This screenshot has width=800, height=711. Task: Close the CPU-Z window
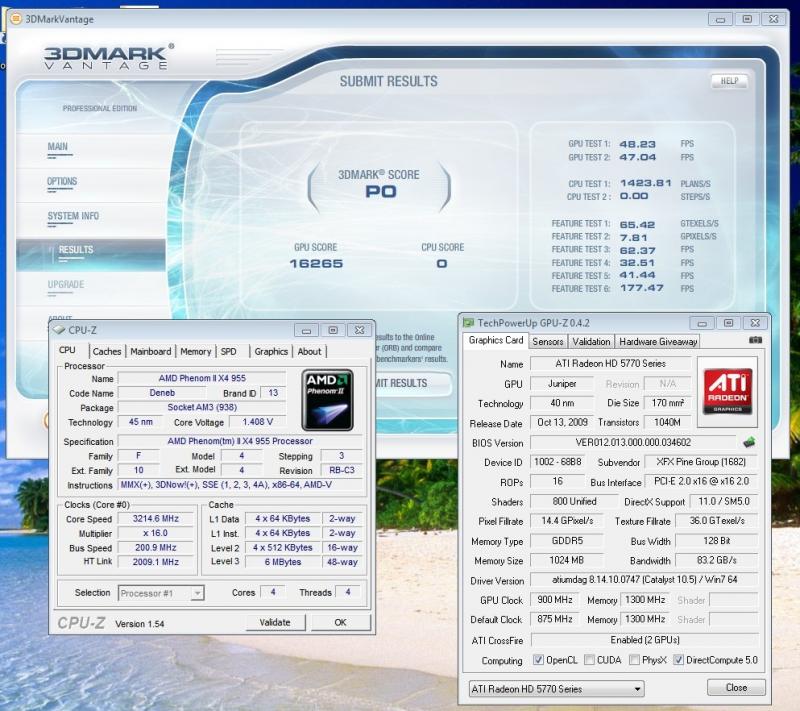point(359,331)
